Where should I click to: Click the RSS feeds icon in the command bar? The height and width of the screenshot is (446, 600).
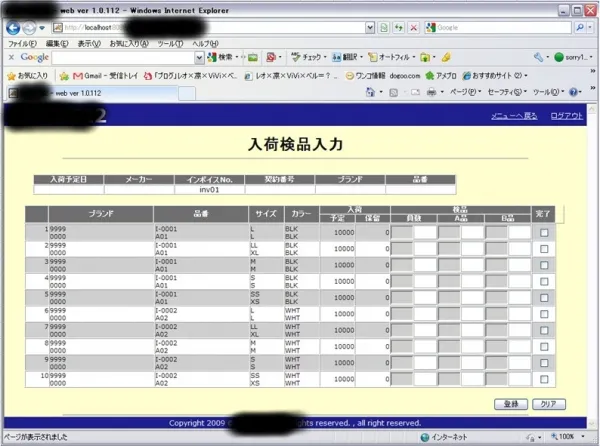coord(393,92)
